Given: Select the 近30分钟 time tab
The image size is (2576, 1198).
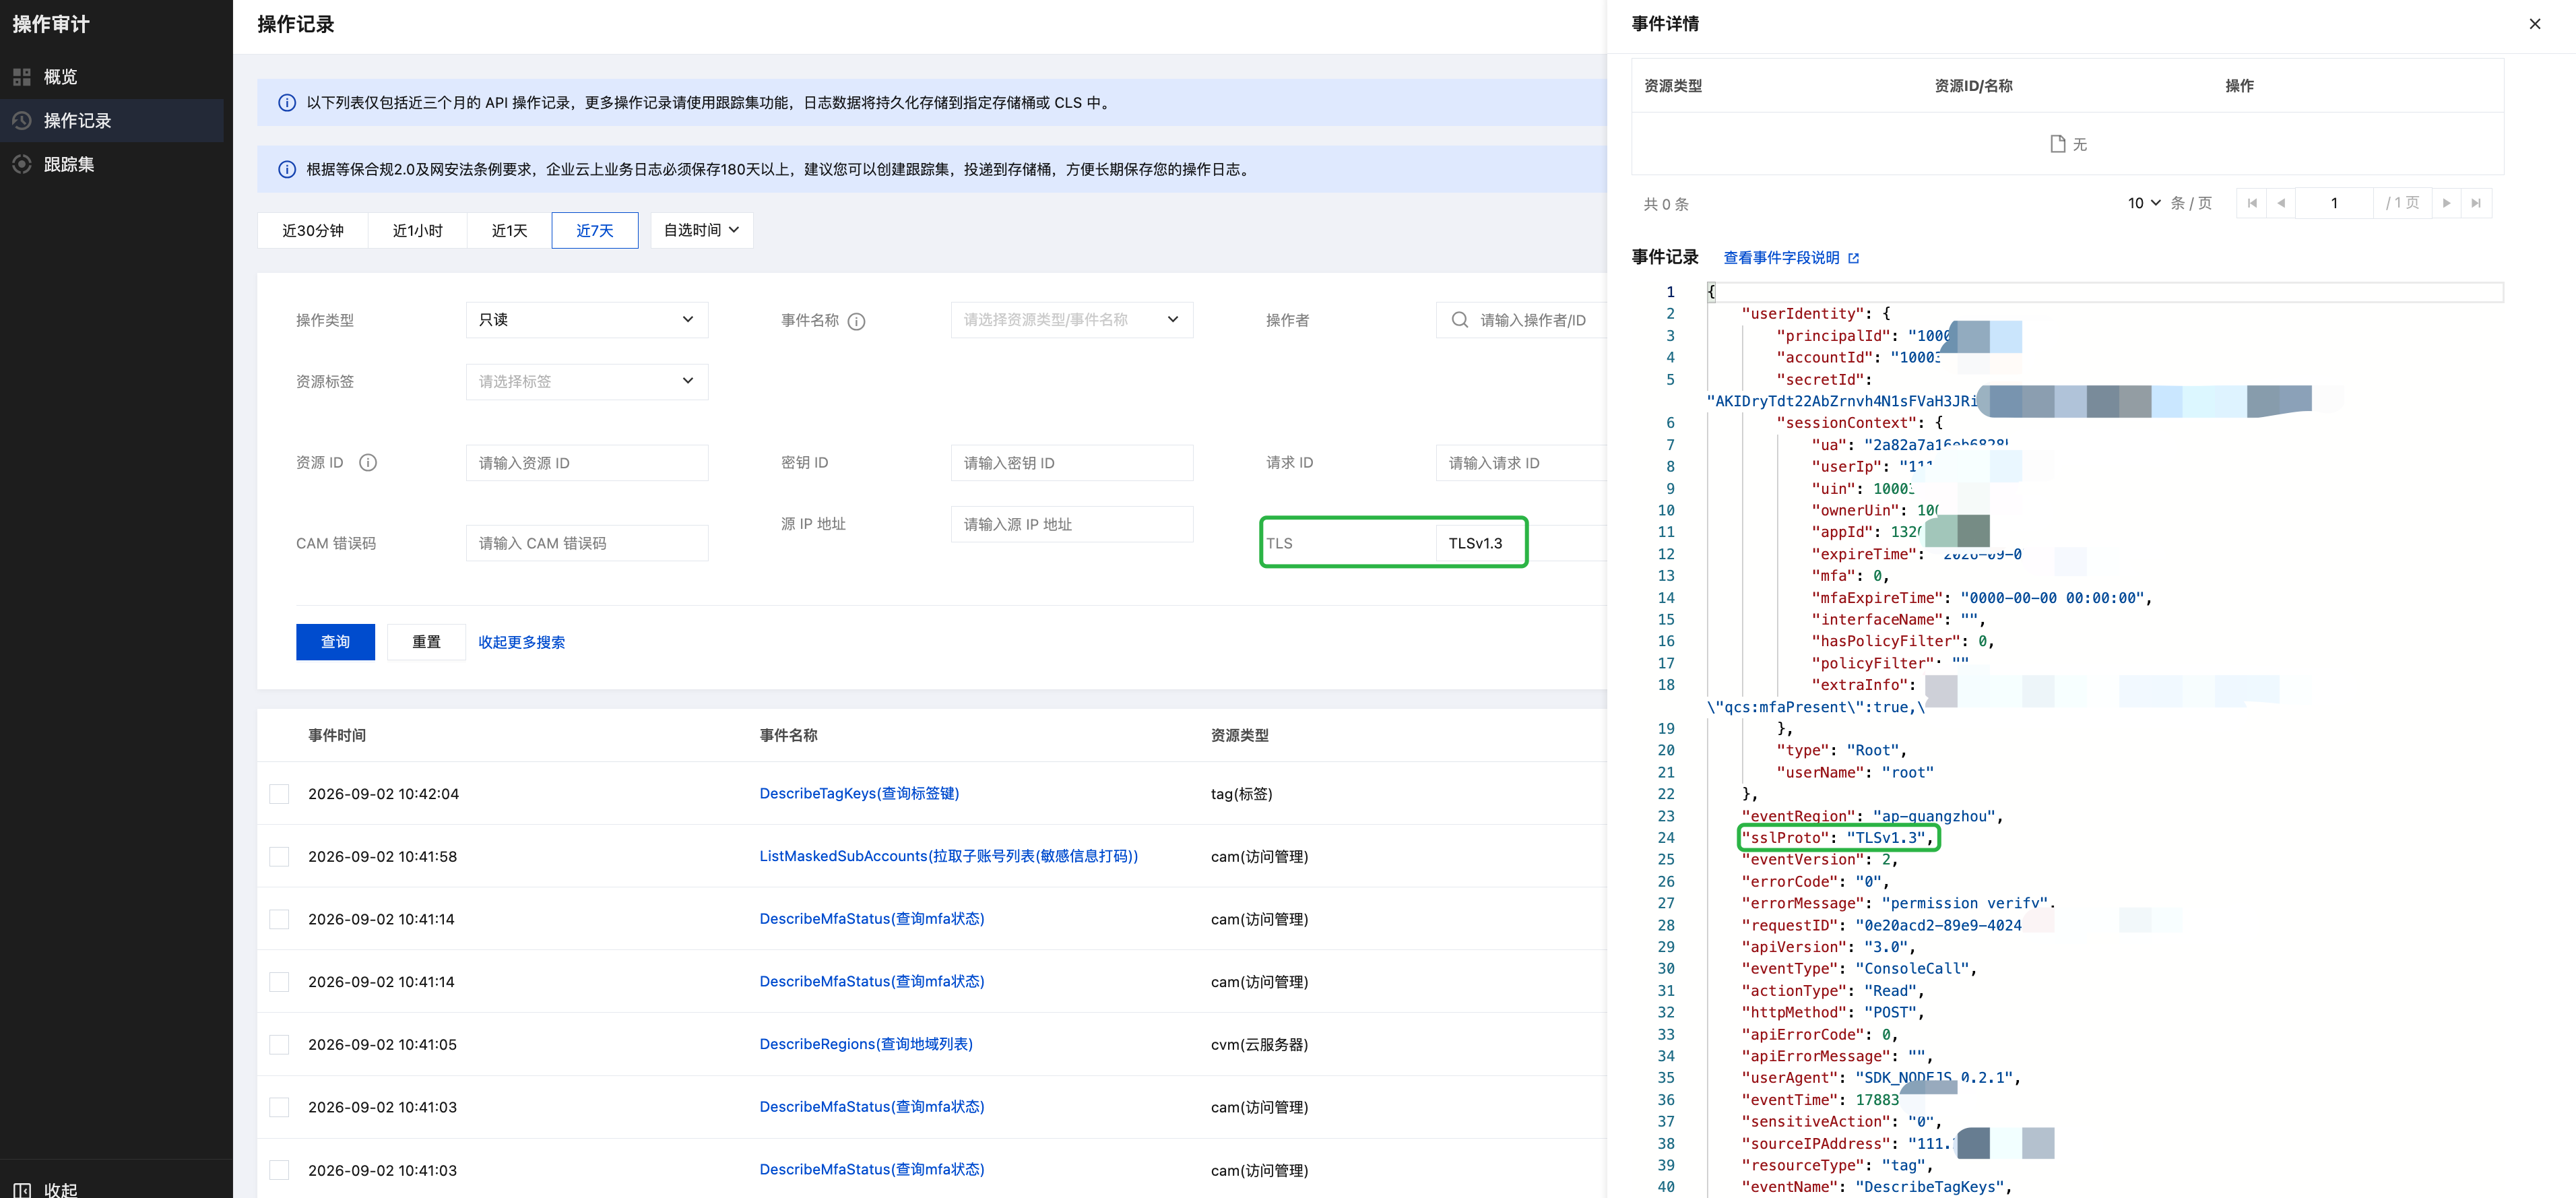Looking at the screenshot, I should pos(313,231).
